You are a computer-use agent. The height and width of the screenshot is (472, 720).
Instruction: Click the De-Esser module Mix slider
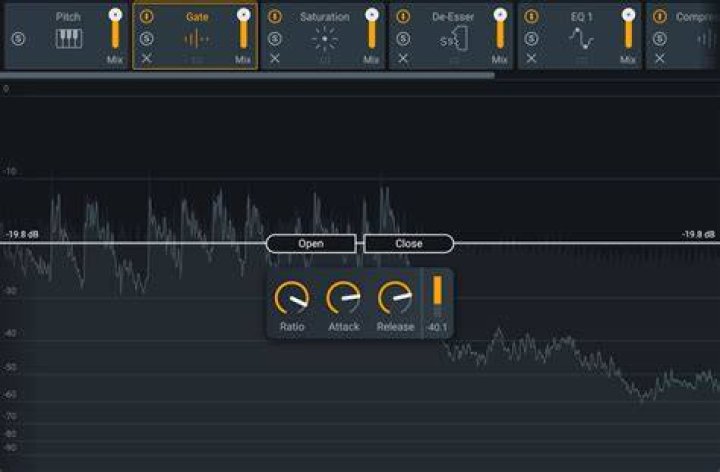pyautogui.click(x=500, y=29)
